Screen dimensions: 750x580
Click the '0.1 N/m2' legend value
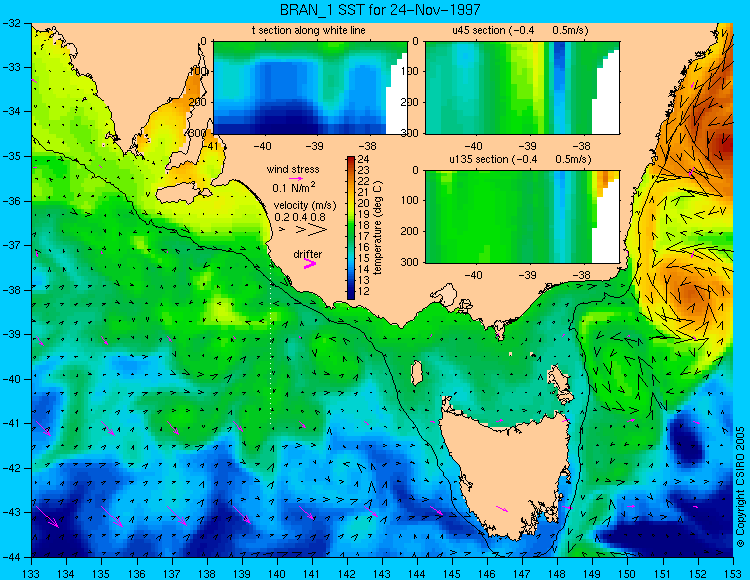pyautogui.click(x=294, y=187)
